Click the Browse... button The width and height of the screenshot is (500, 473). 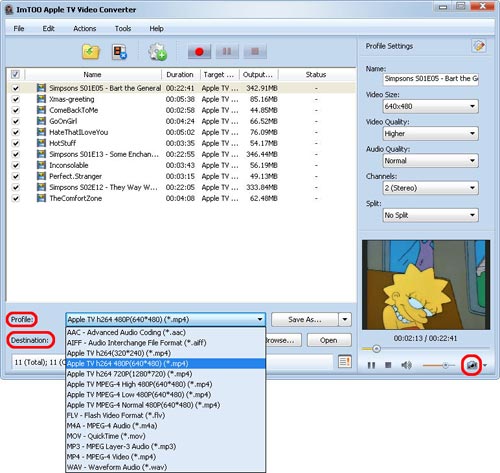283,340
